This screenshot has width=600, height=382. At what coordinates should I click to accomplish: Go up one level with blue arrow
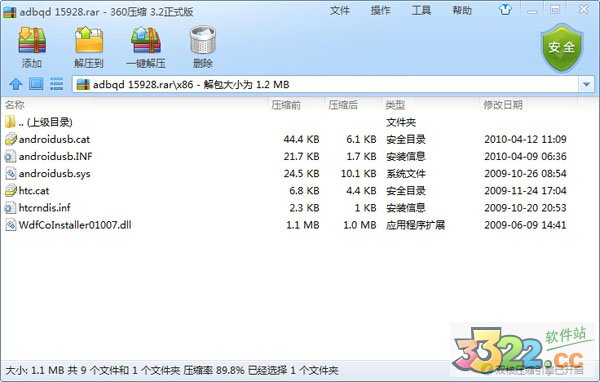[x=16, y=84]
